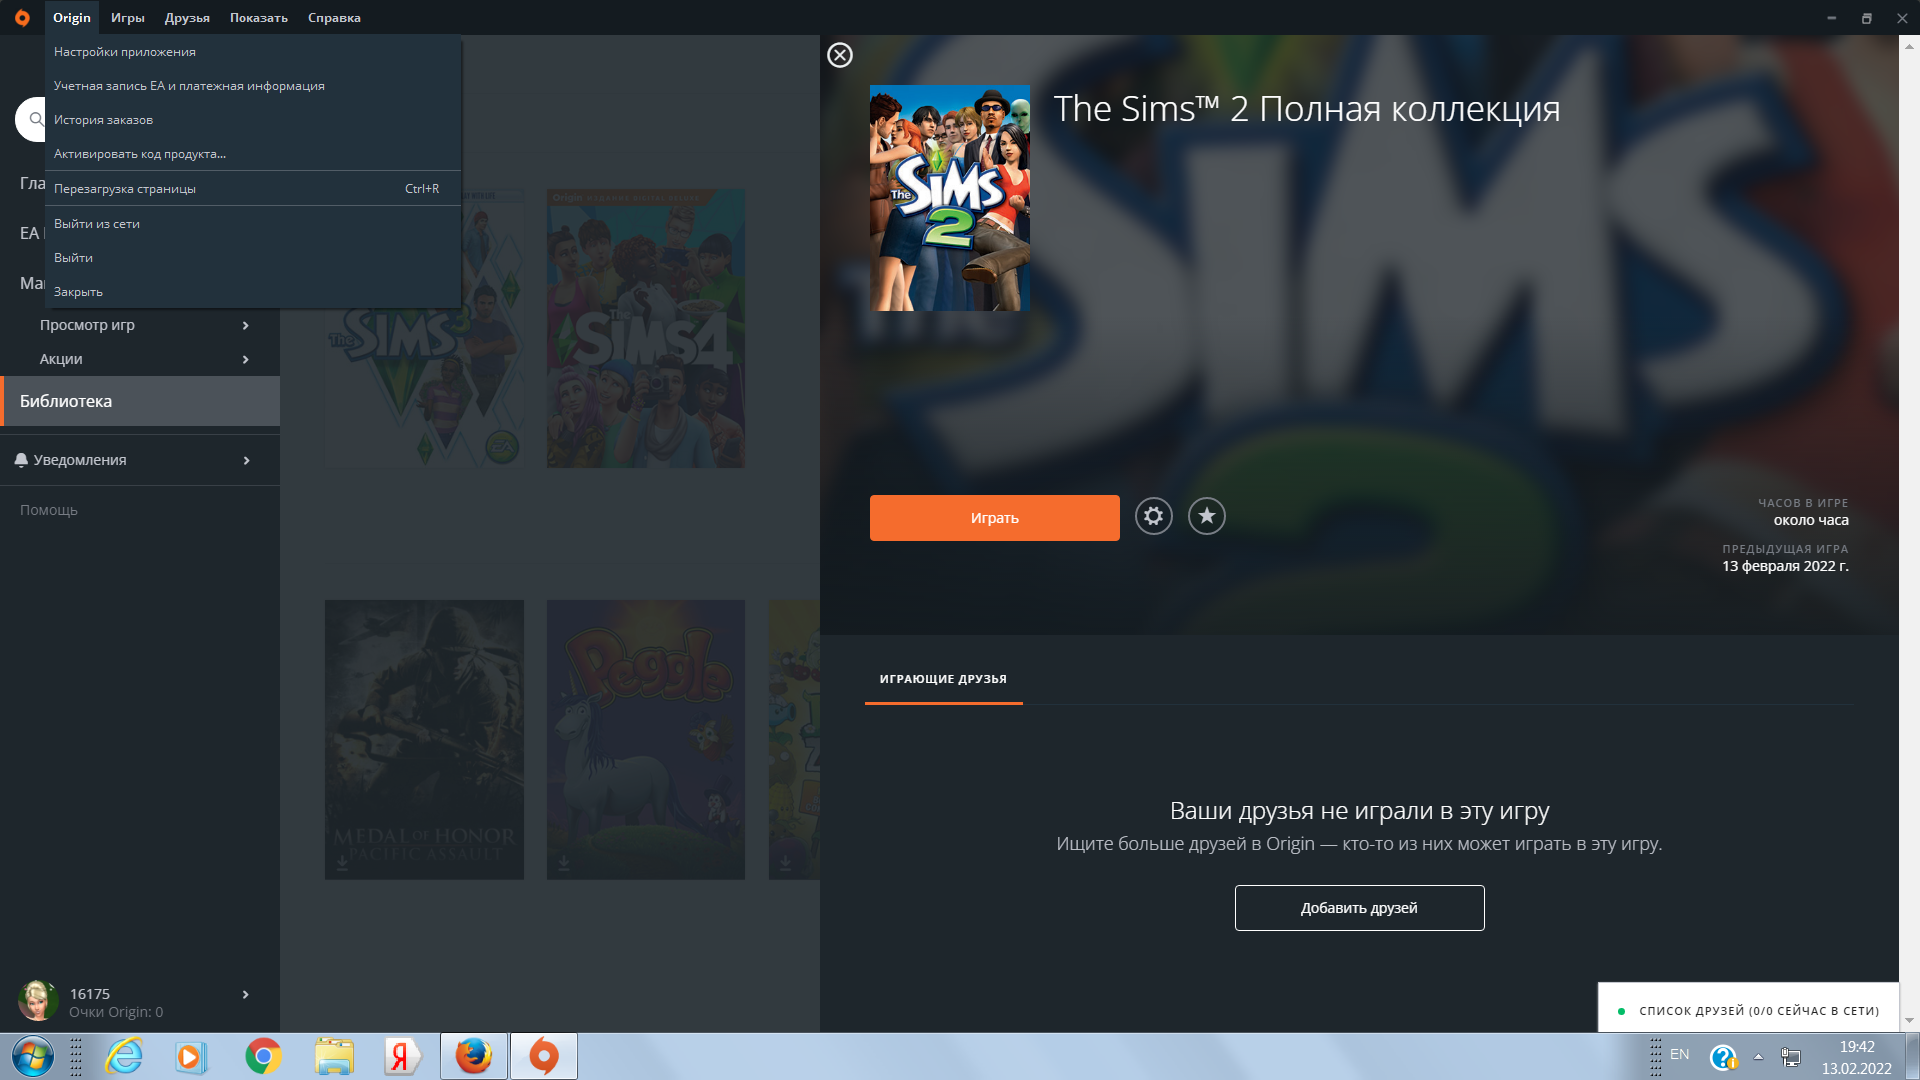This screenshot has width=1920, height=1080.
Task: Click EN language indicator in tray
Action: click(x=1680, y=1054)
